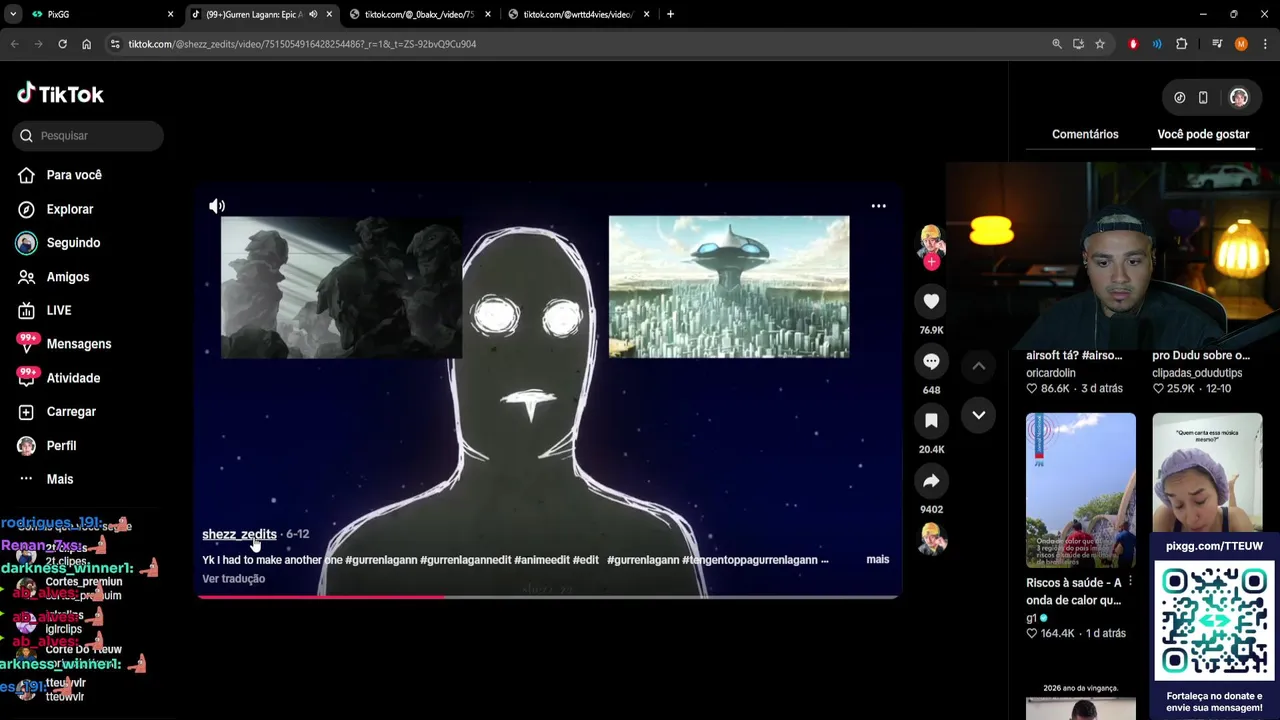Close the PixGG browser tab
Screen dimensions: 1280x720
pyautogui.click(x=170, y=14)
